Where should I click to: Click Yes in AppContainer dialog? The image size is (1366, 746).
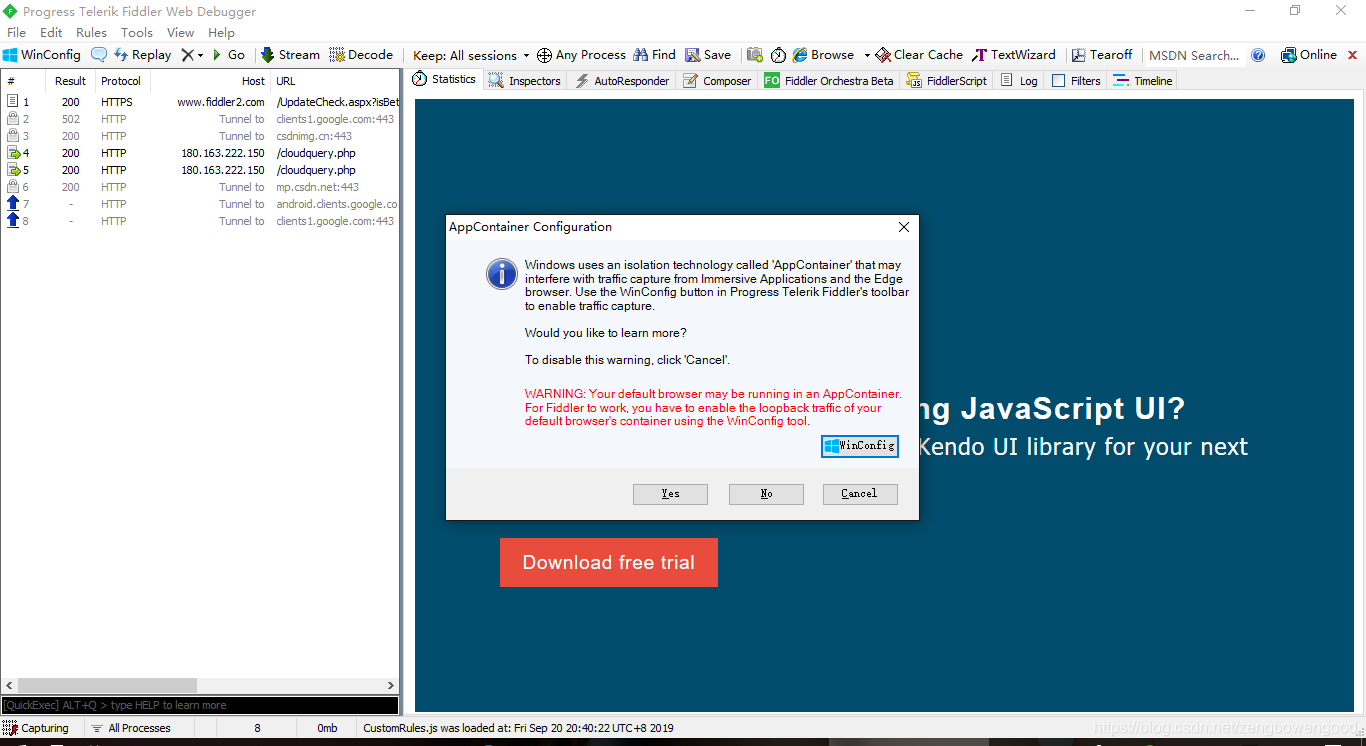click(x=670, y=494)
